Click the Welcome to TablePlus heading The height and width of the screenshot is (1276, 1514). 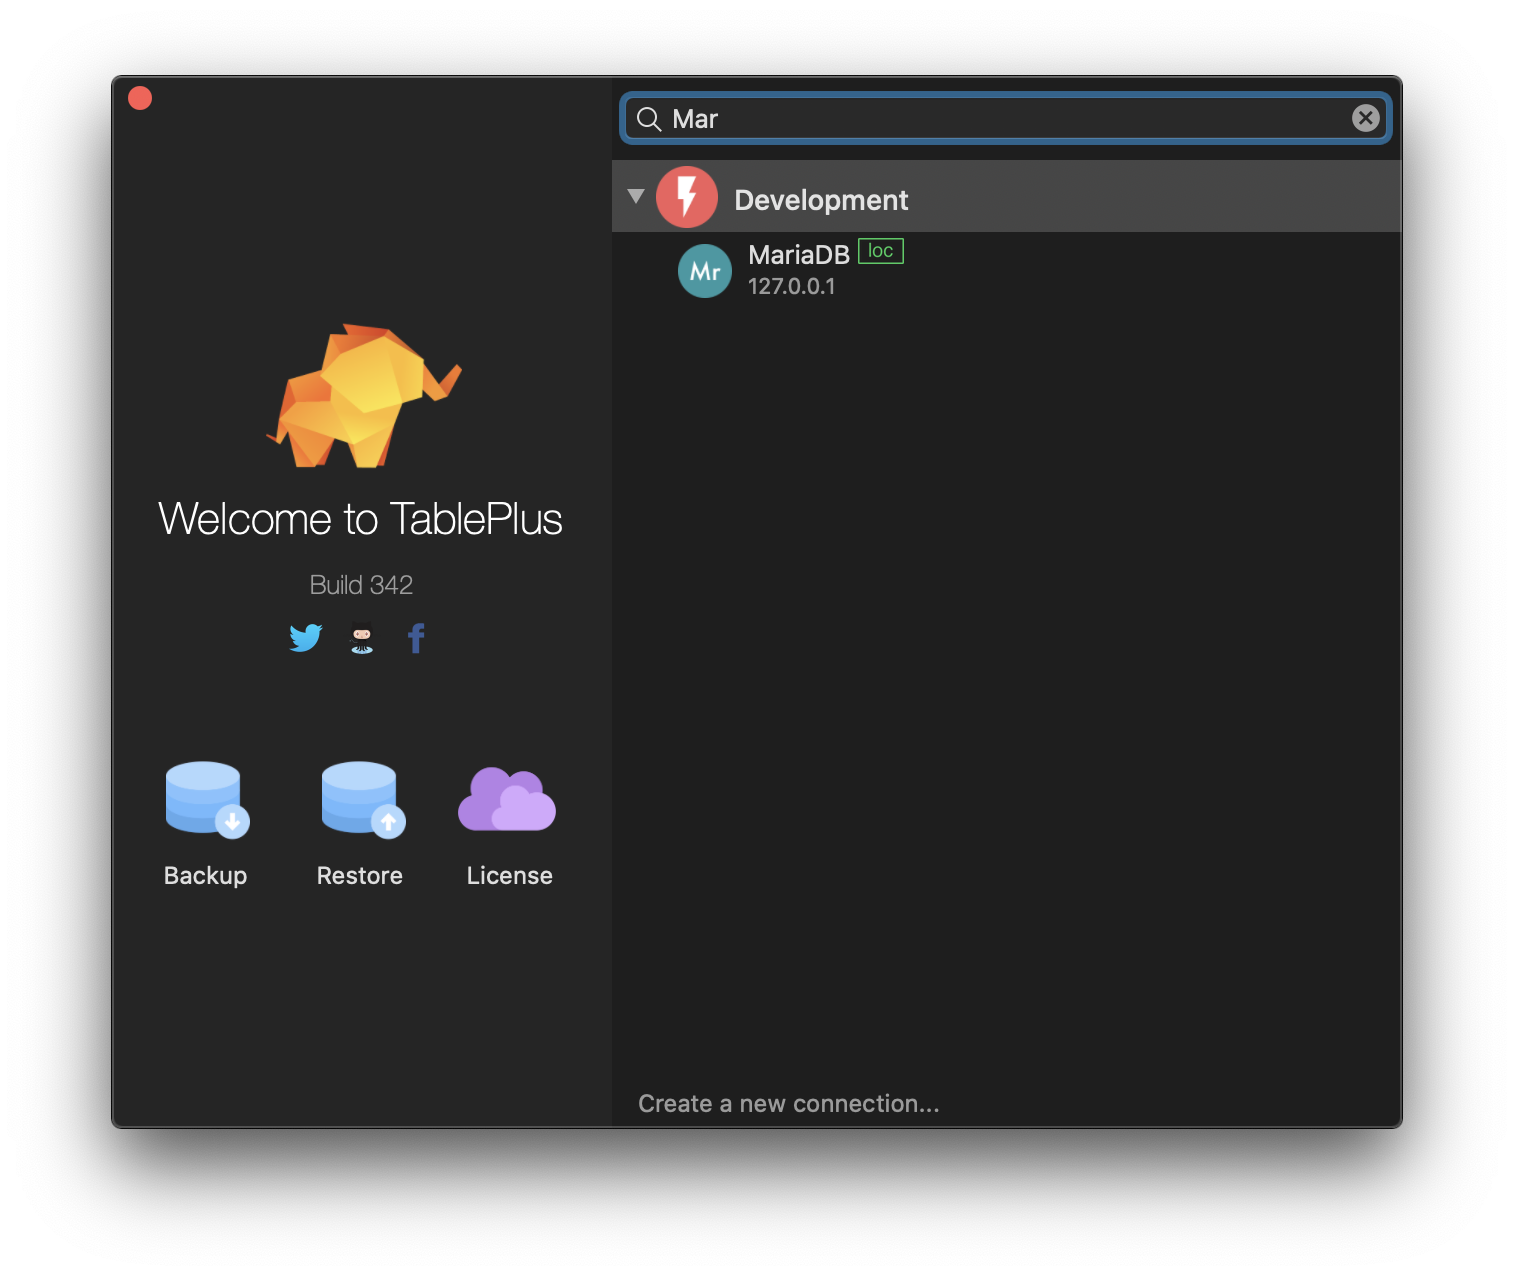coord(360,519)
